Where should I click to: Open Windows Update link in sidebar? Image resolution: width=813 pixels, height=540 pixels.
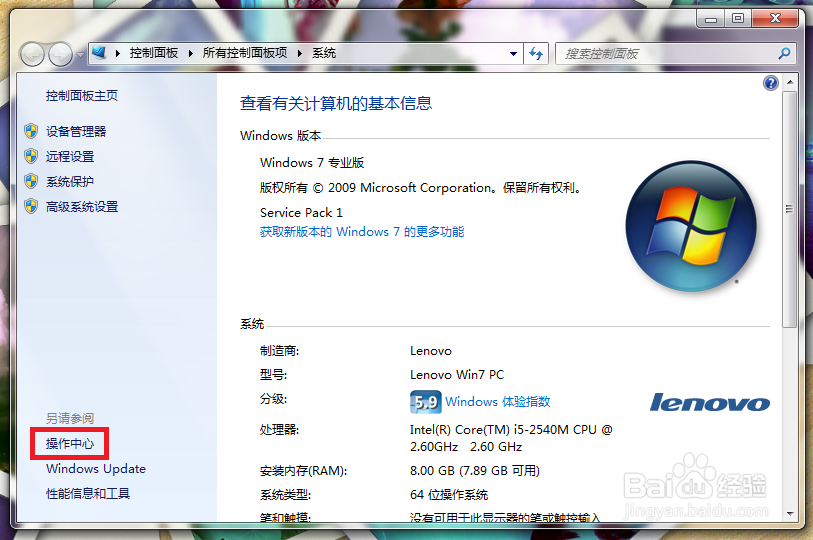(96, 468)
